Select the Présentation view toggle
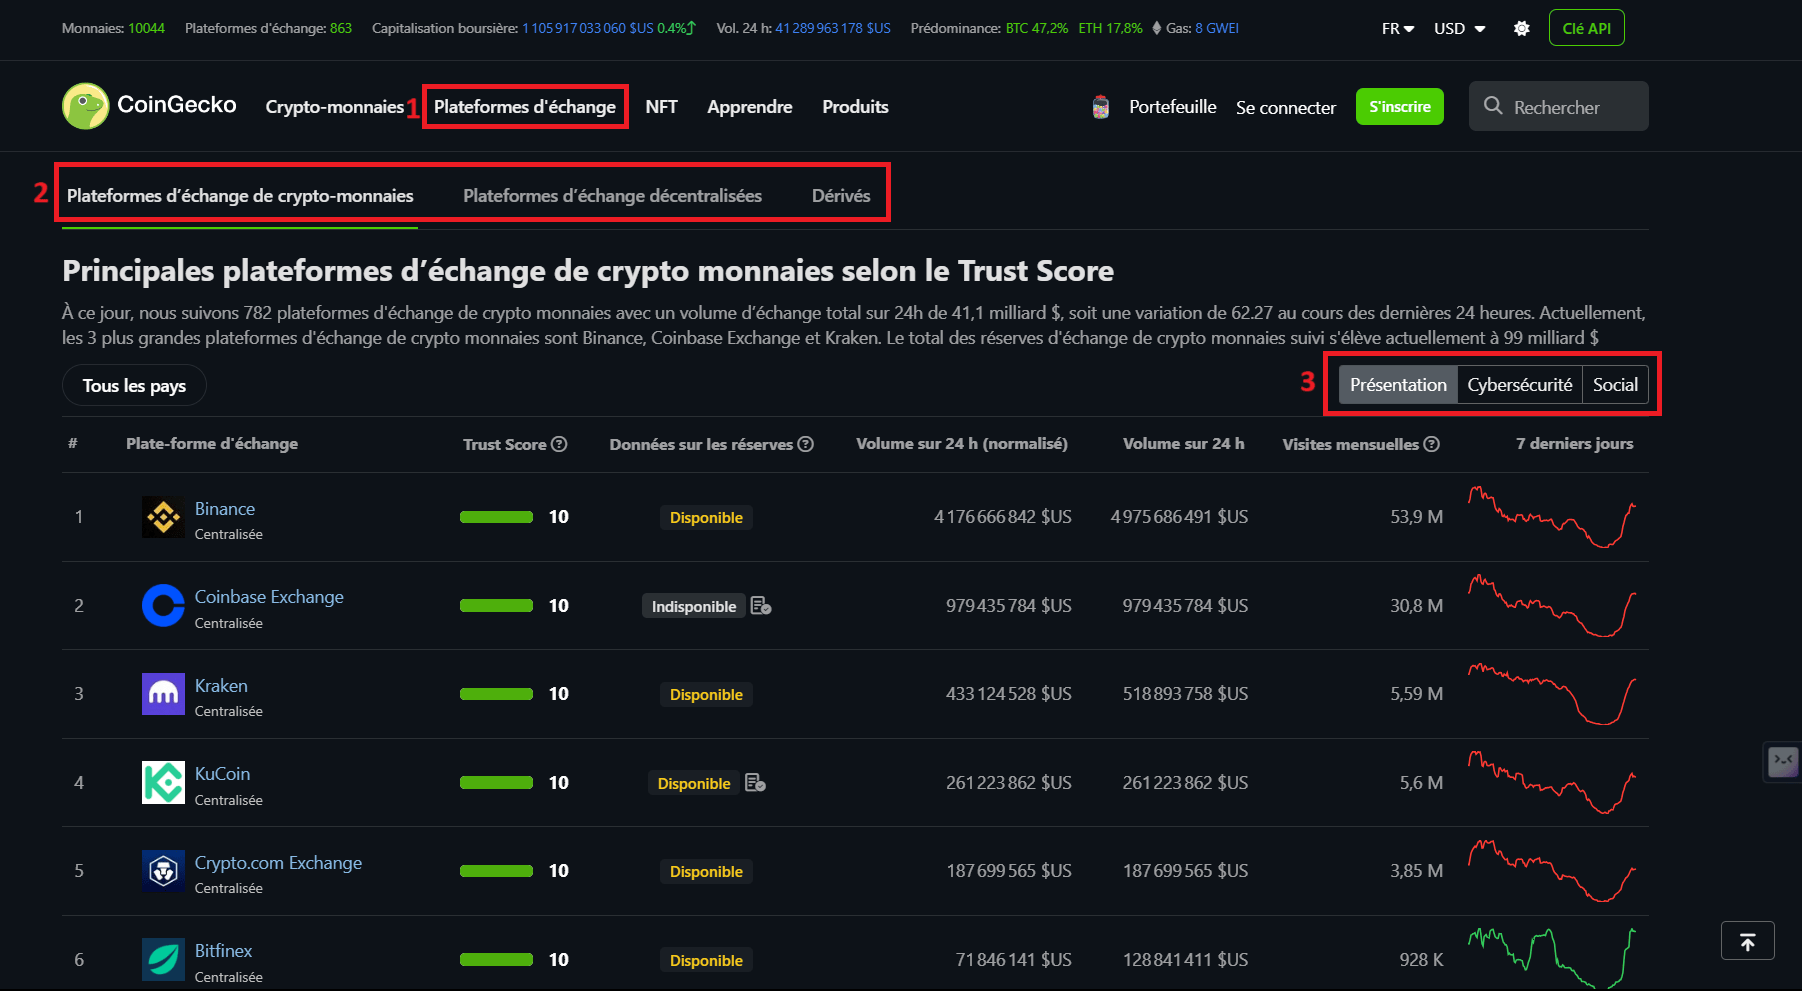Viewport: 1802px width, 991px height. 1398,385
